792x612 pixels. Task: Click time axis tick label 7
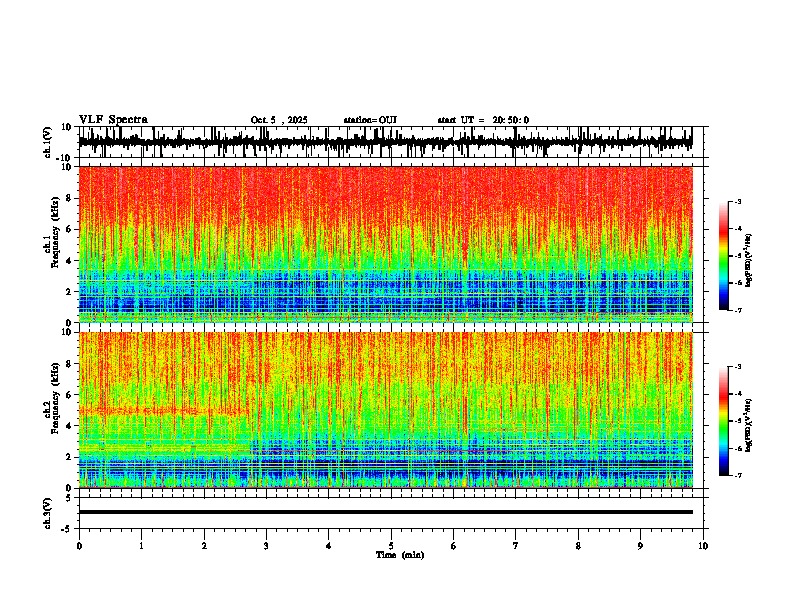coord(516,546)
